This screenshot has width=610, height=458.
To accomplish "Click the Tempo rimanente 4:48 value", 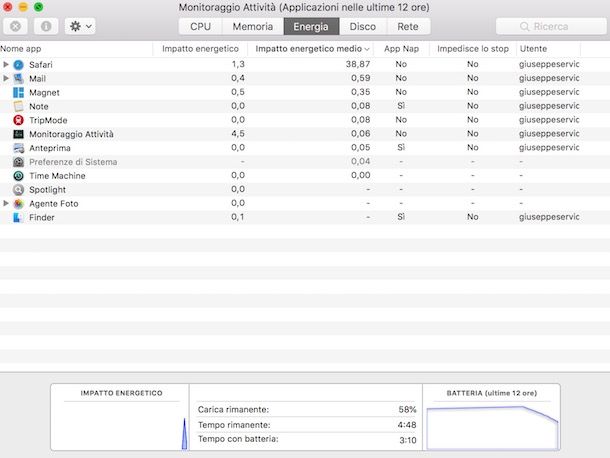I will pyautogui.click(x=407, y=425).
